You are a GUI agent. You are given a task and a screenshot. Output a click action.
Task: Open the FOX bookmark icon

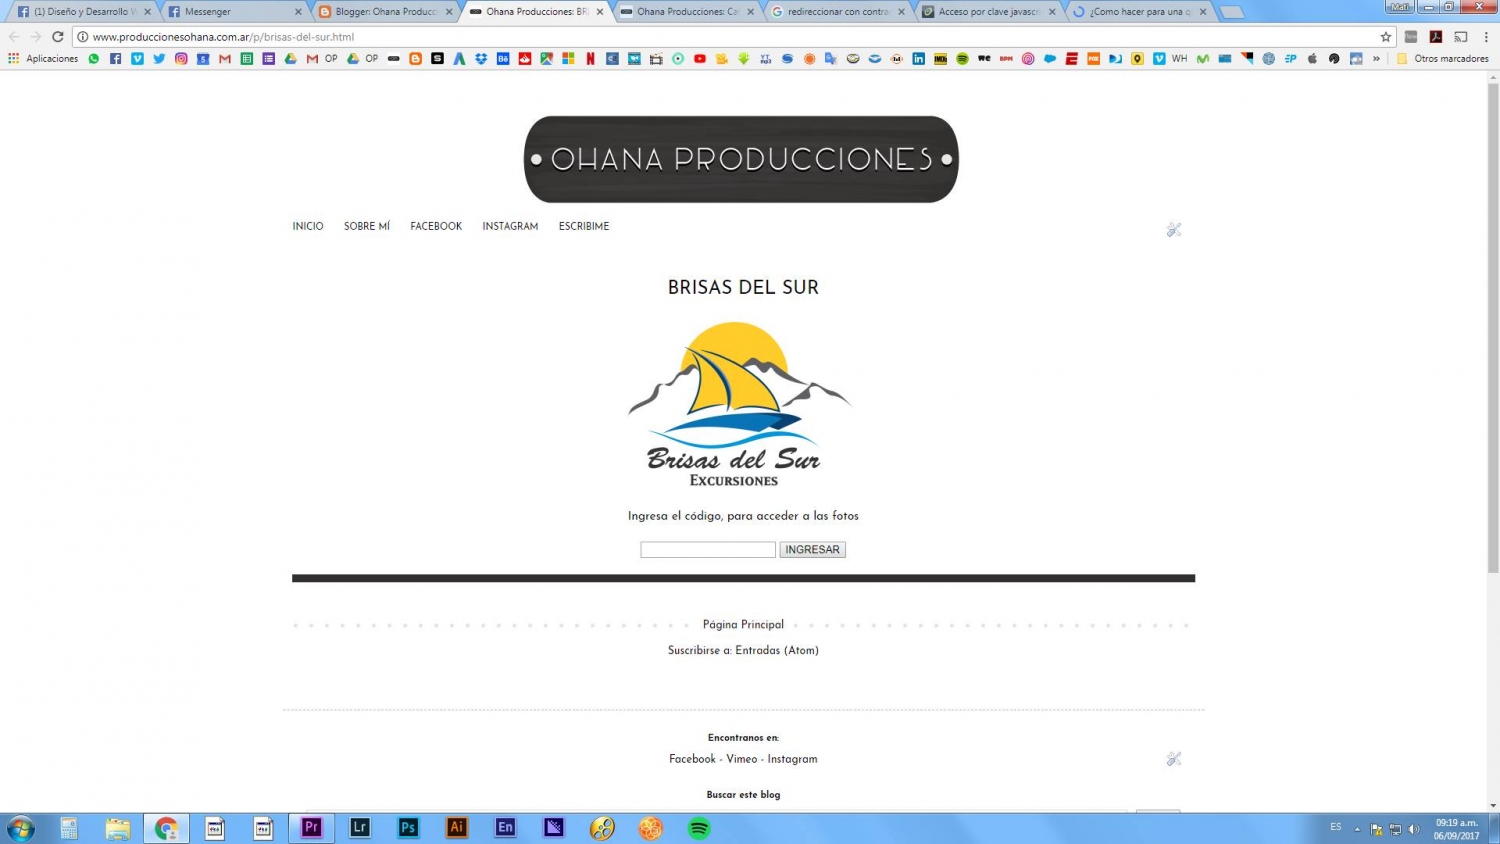tap(1093, 59)
